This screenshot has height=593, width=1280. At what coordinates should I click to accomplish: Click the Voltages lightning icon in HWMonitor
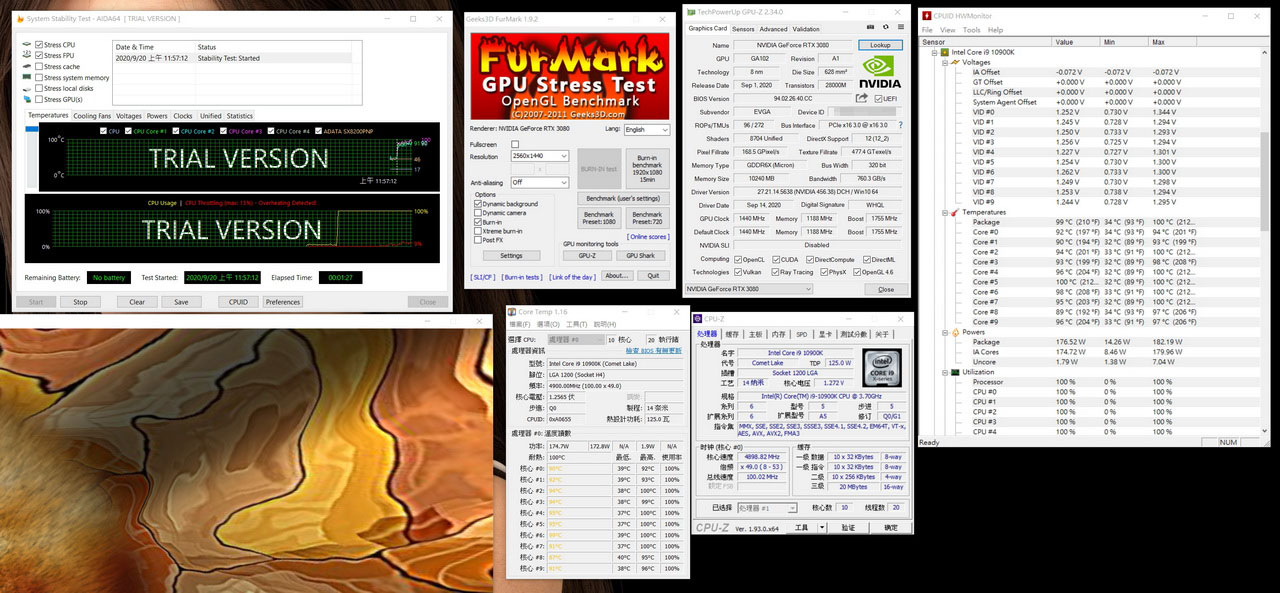[x=956, y=62]
